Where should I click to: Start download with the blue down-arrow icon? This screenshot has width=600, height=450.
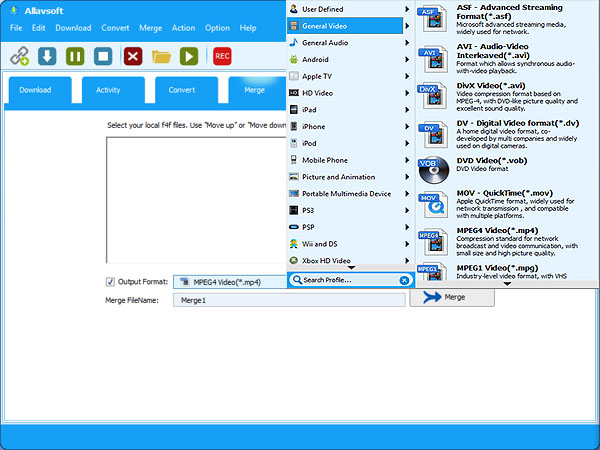[47, 56]
